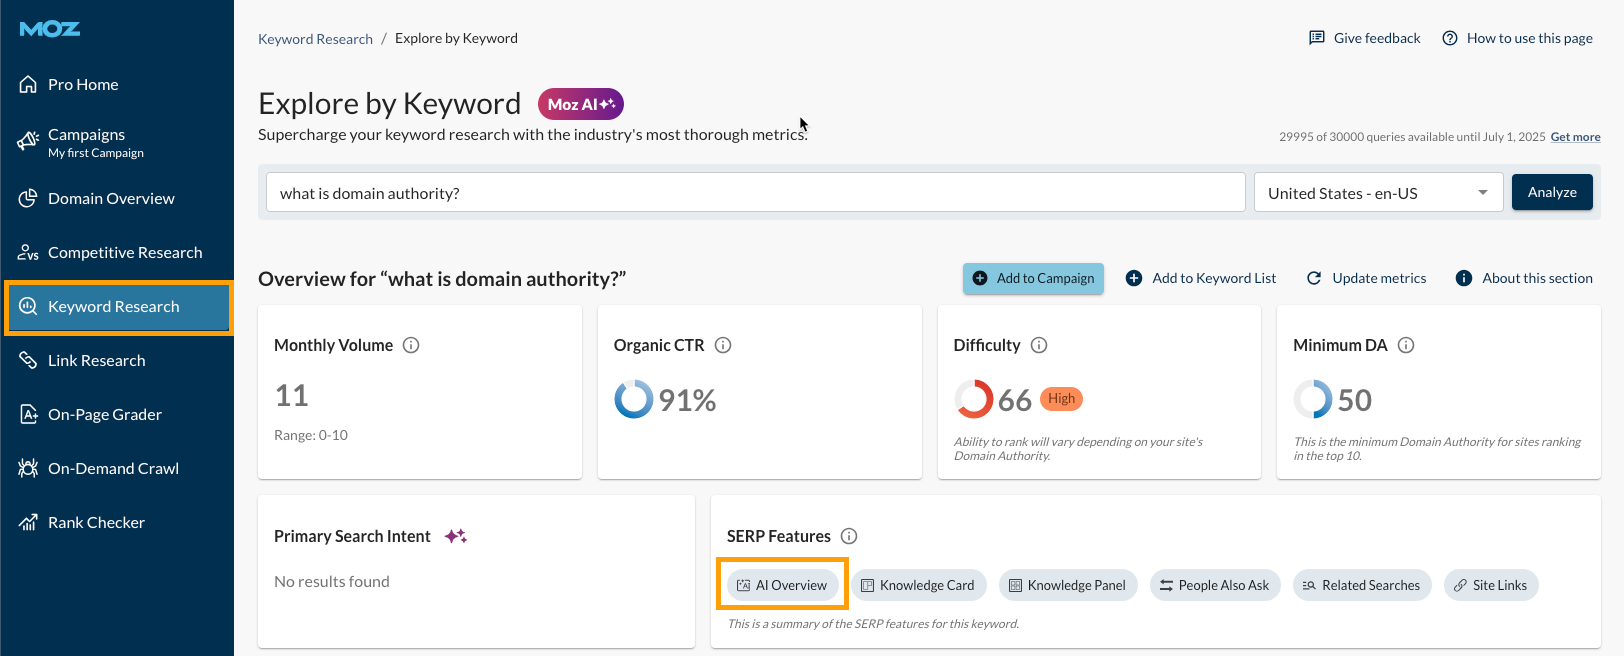Click the Add to Campaign button
This screenshot has height=656, width=1624.
1033,278
